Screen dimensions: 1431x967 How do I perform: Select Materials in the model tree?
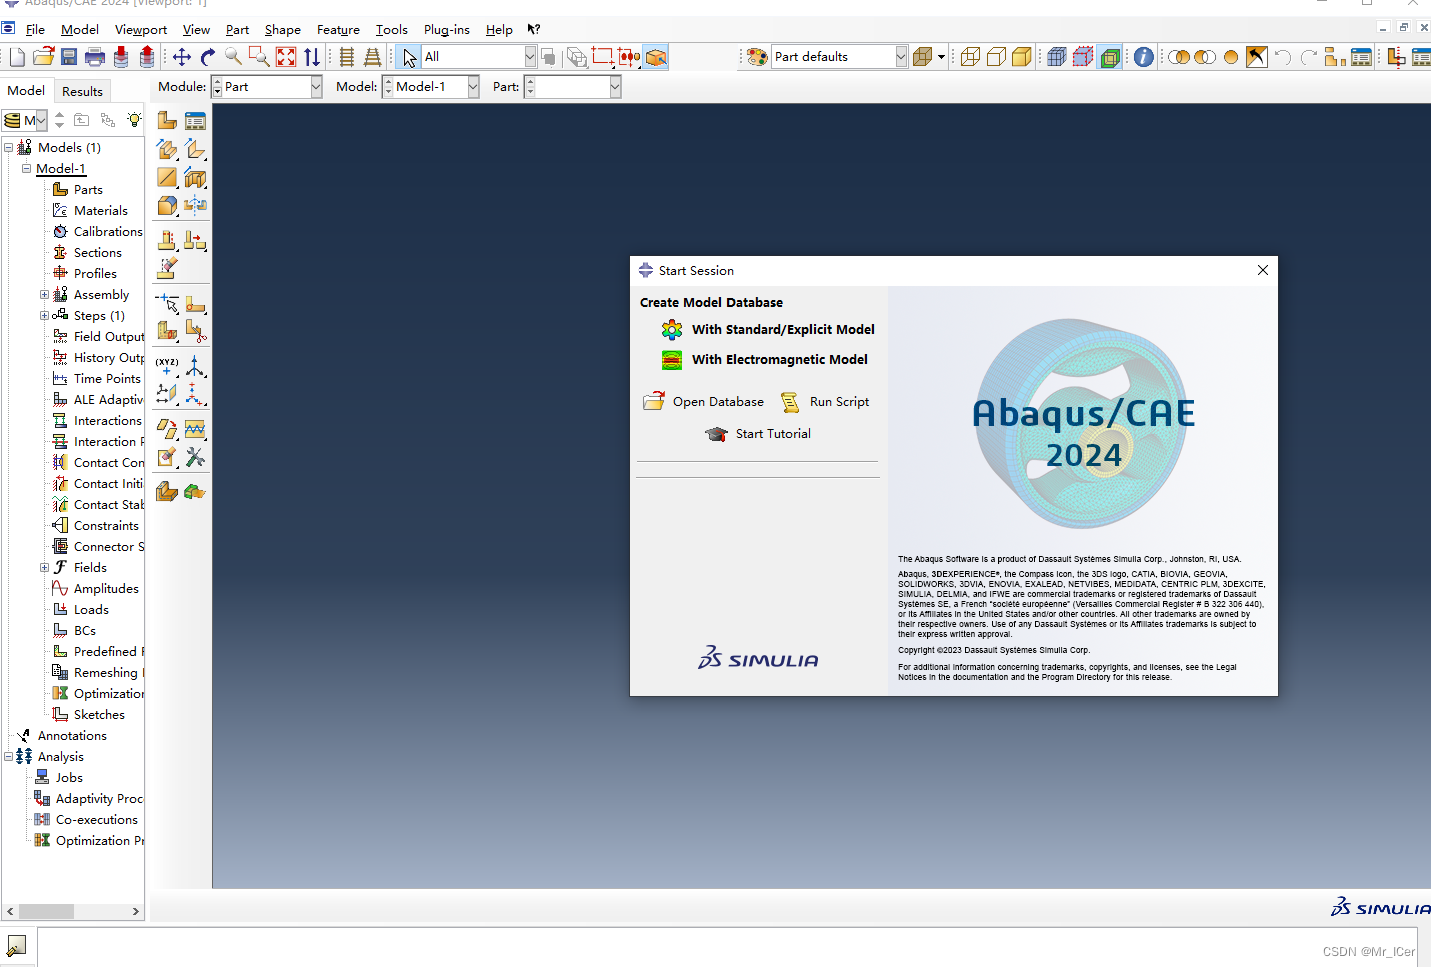point(101,210)
